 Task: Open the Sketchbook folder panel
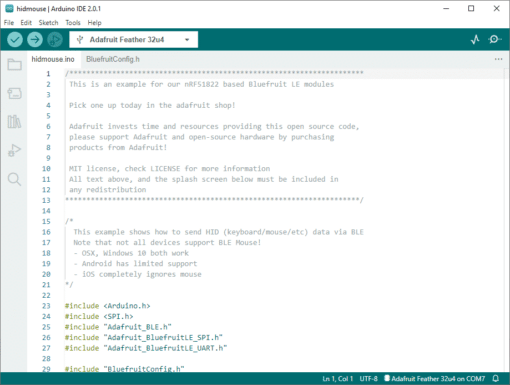pos(15,64)
